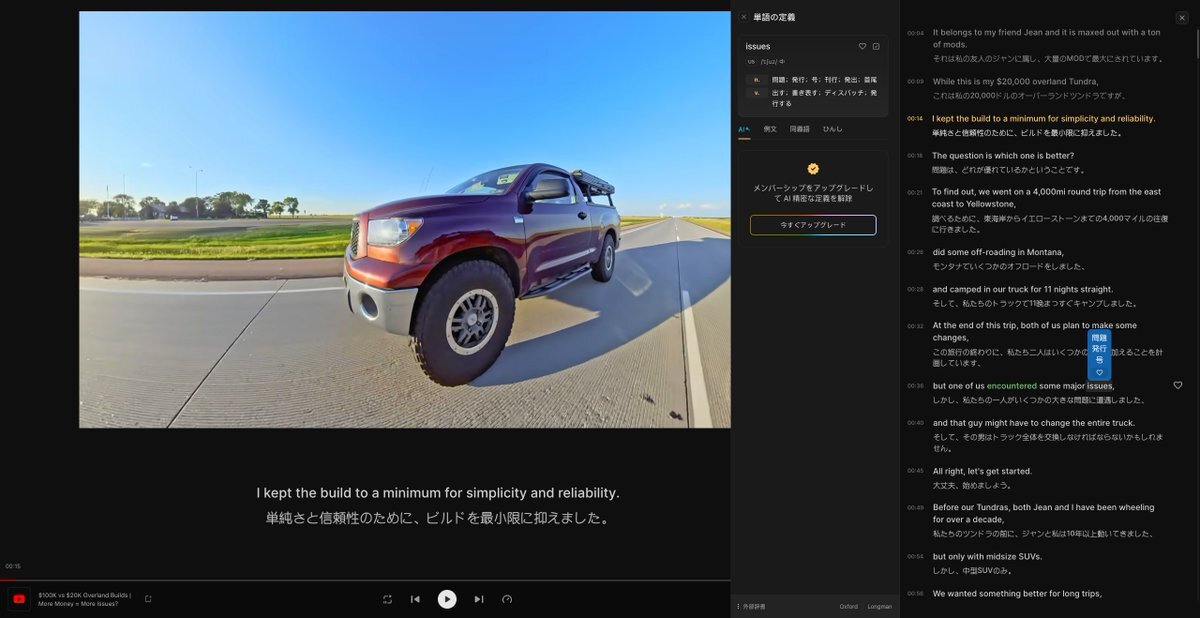Screen dimensions: 1200x618
Task: Jump to the 00:45 transcript timestamp
Action: 915,471
